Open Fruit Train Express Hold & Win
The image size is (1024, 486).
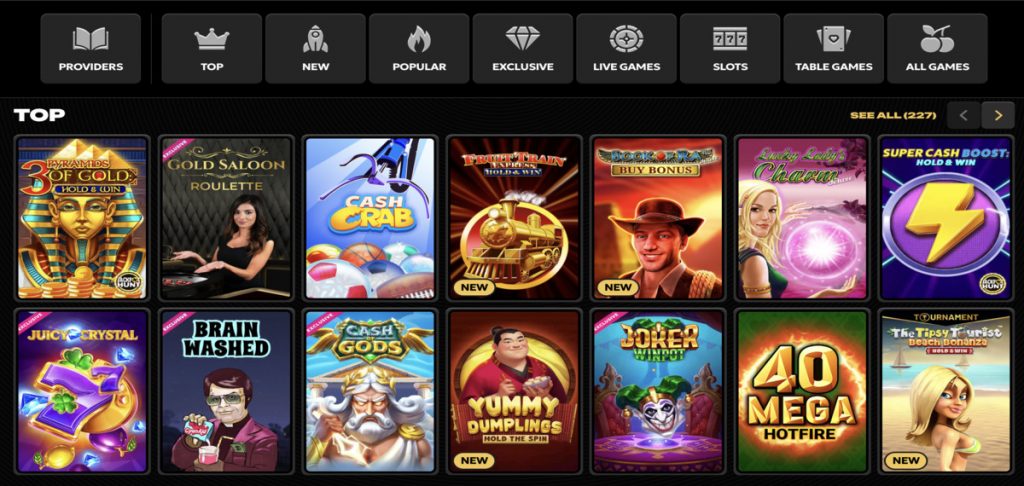515,218
